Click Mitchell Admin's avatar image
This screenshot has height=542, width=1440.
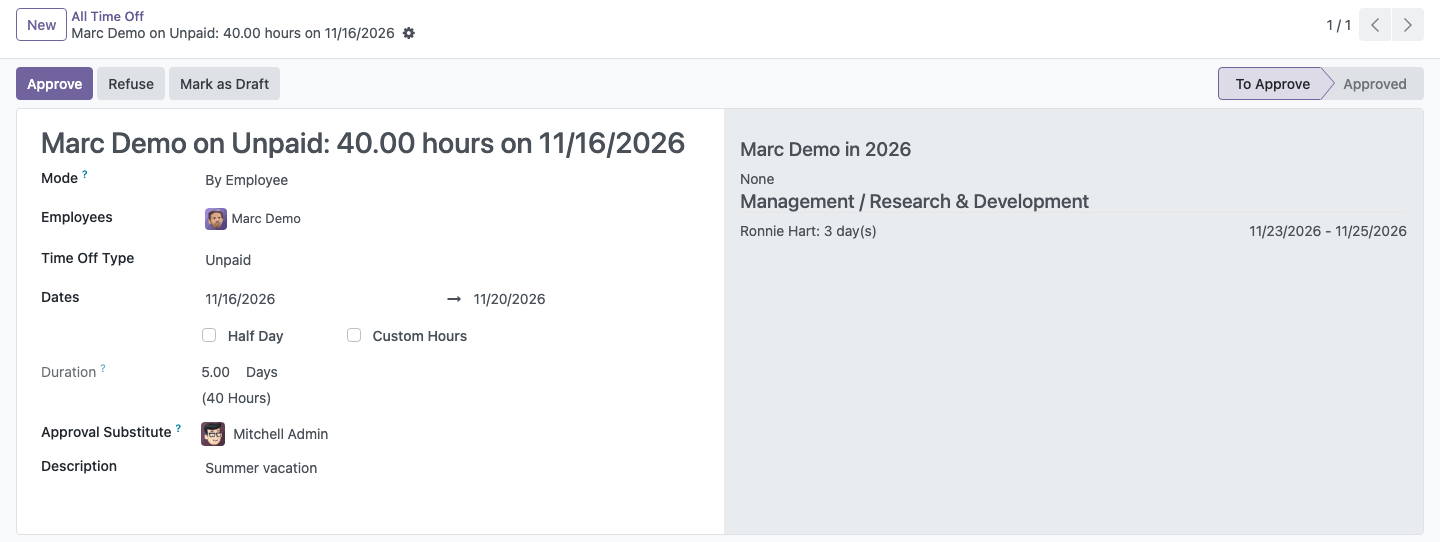213,434
